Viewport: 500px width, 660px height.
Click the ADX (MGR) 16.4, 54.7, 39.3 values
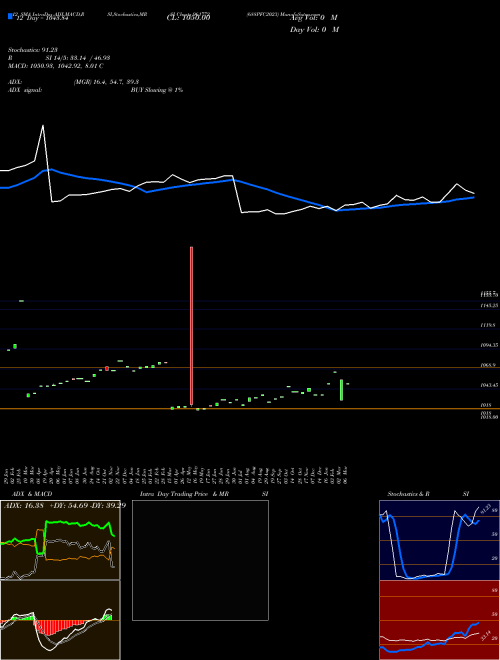106,82
